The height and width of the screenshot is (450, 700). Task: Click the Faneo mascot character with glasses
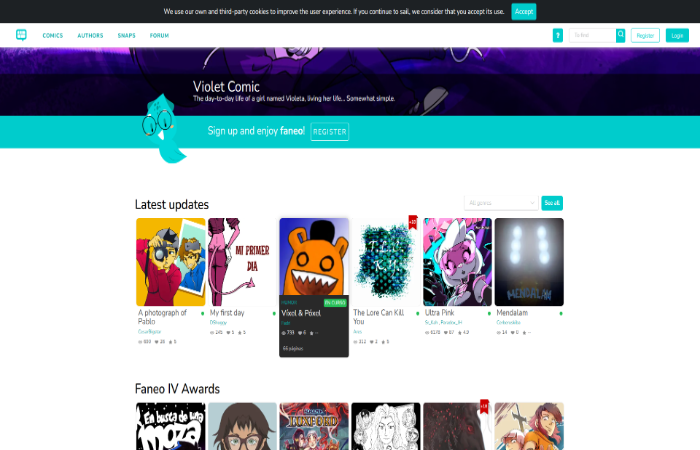pos(162,129)
